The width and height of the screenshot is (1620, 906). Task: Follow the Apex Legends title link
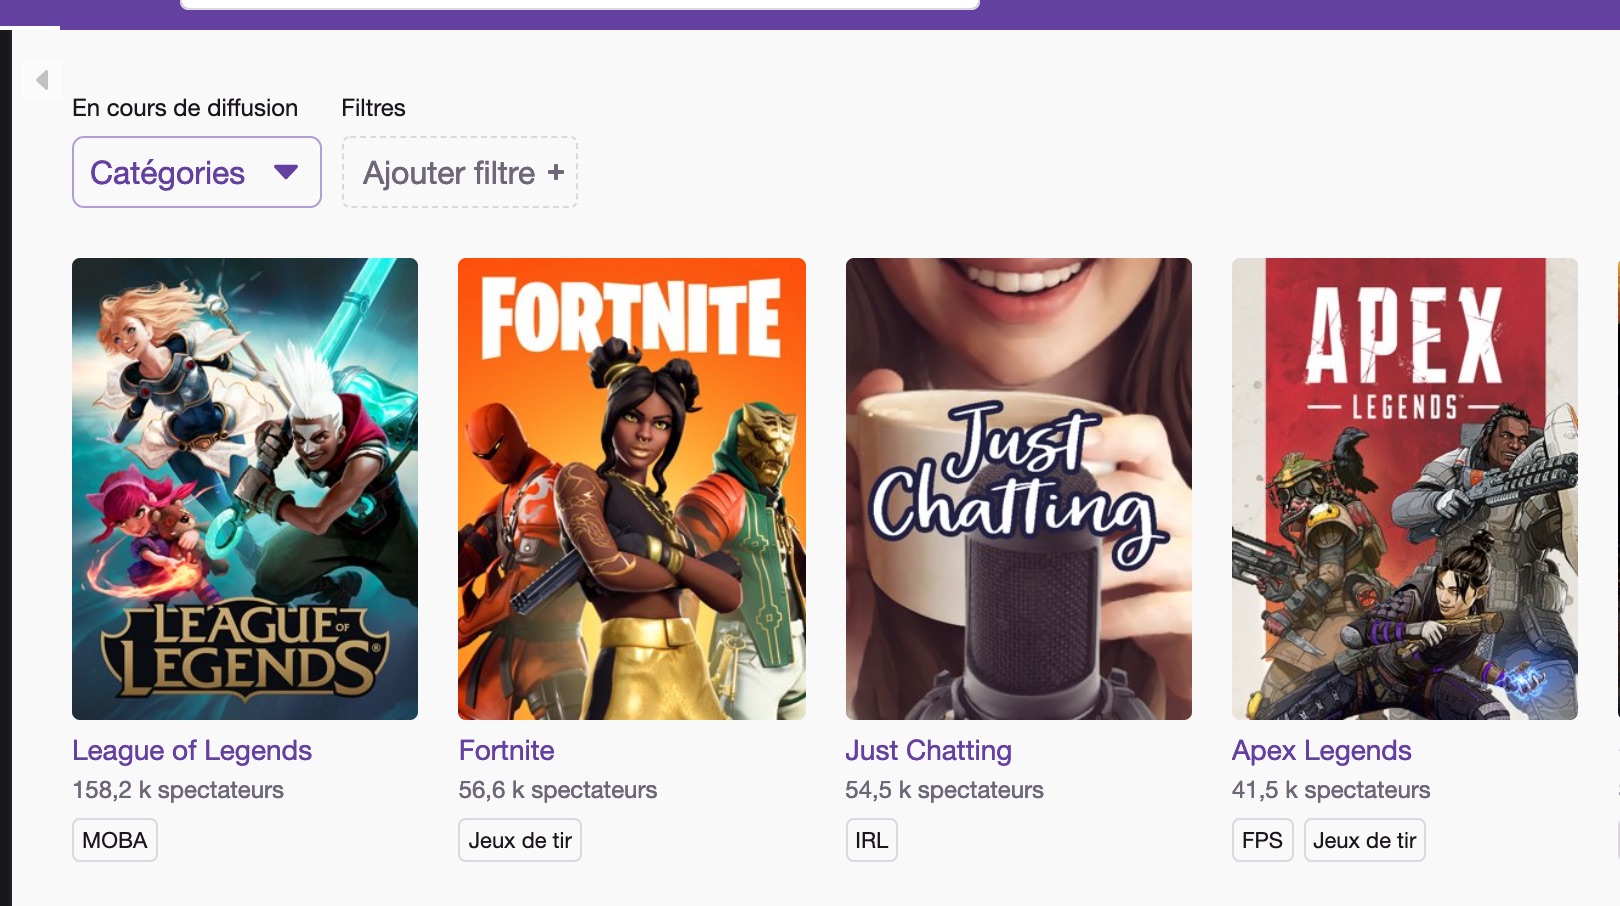(x=1322, y=750)
